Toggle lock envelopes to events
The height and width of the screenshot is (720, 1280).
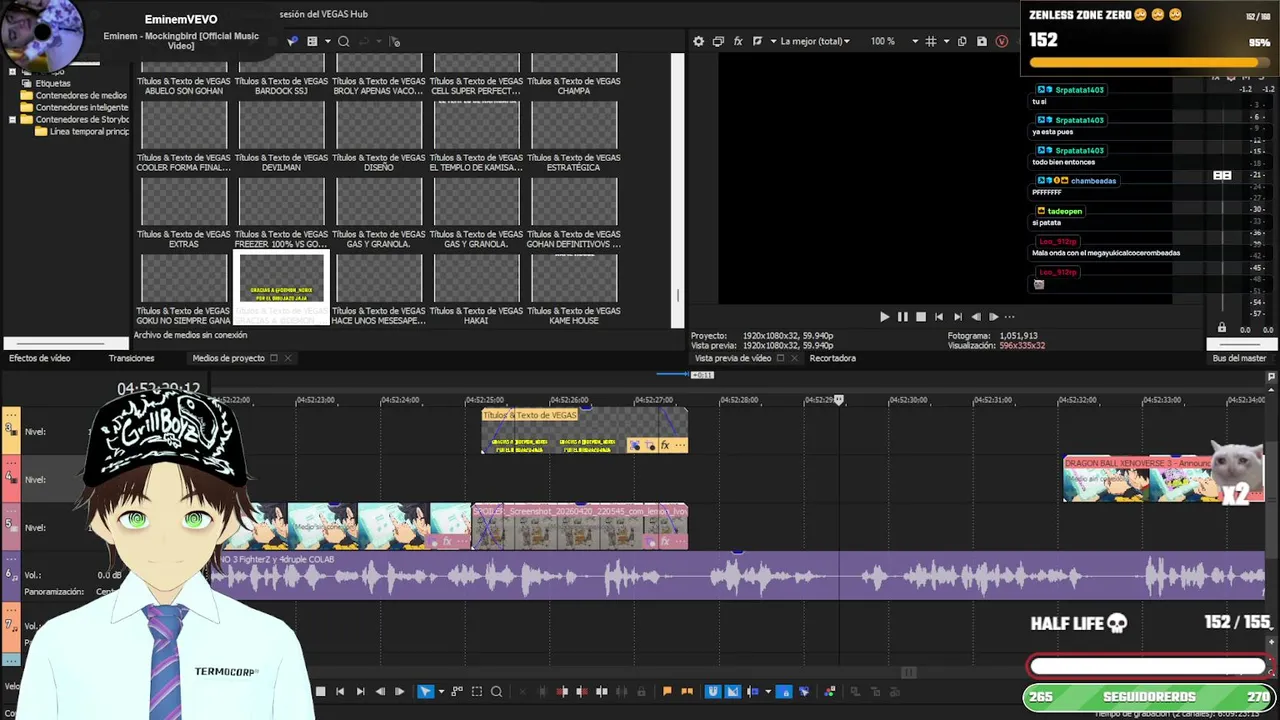[x=784, y=691]
